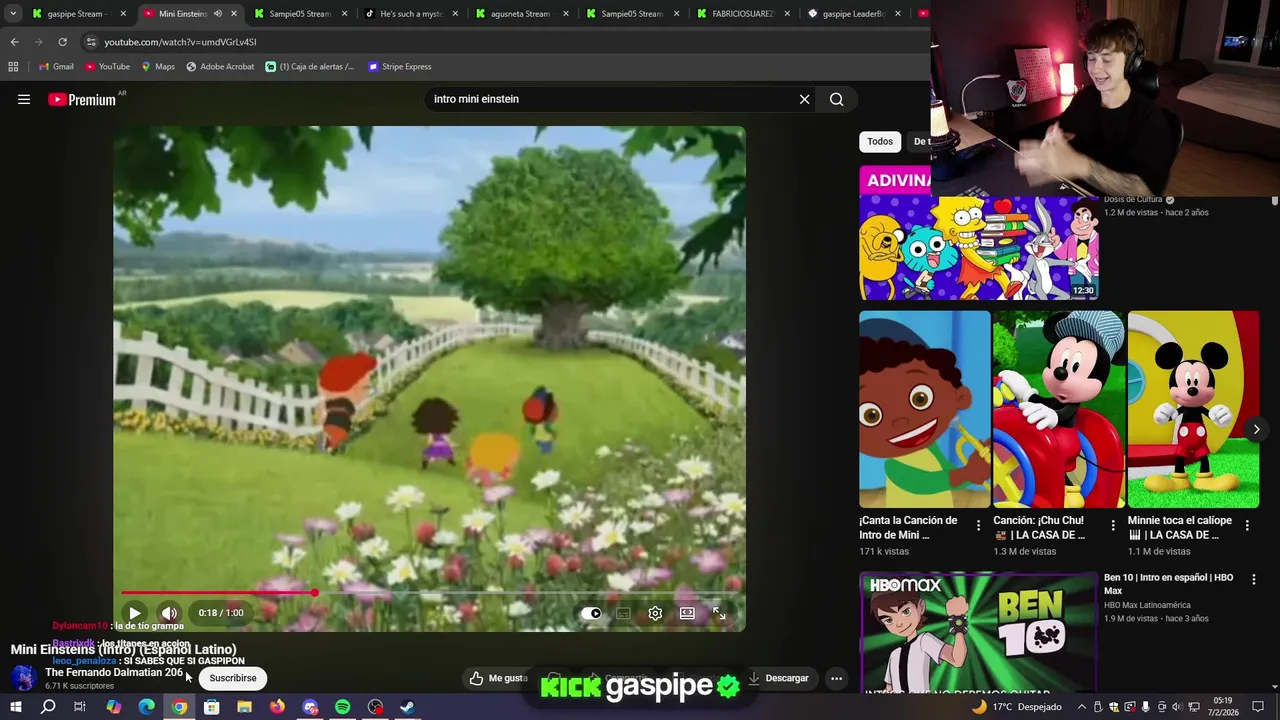Open the Ben 10 intro video thumbnail
The width and height of the screenshot is (1280, 720).
tap(979, 632)
